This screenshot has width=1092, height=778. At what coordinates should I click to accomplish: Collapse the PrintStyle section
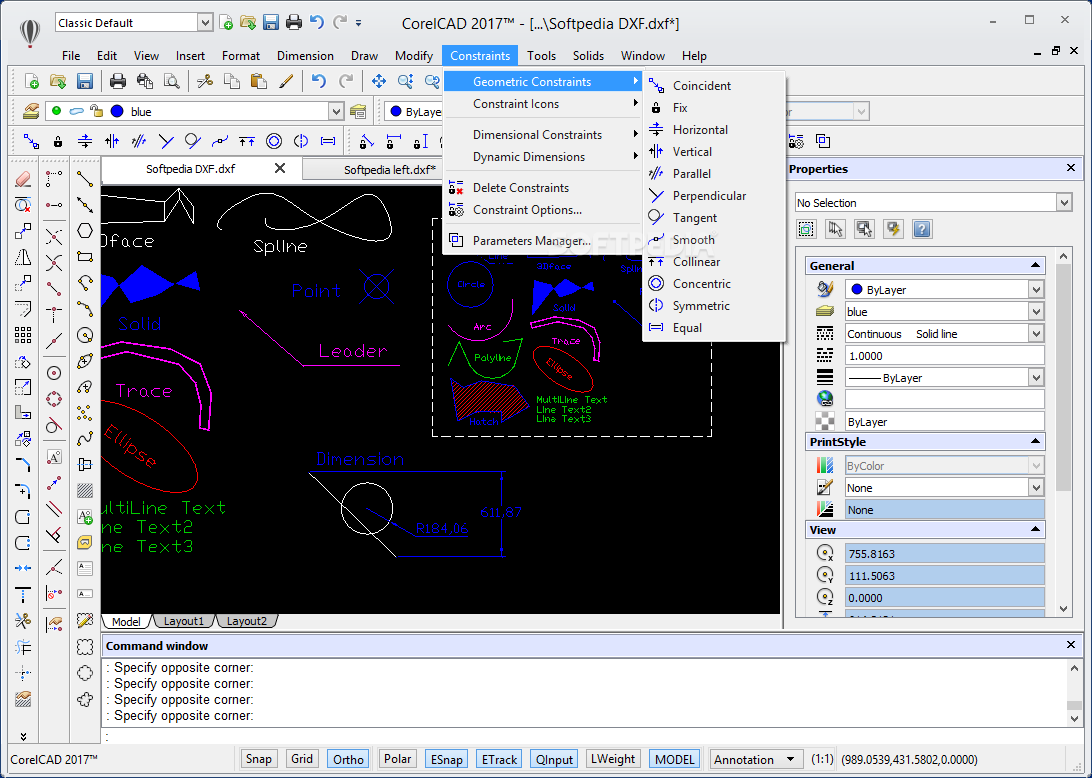[x=1035, y=442]
